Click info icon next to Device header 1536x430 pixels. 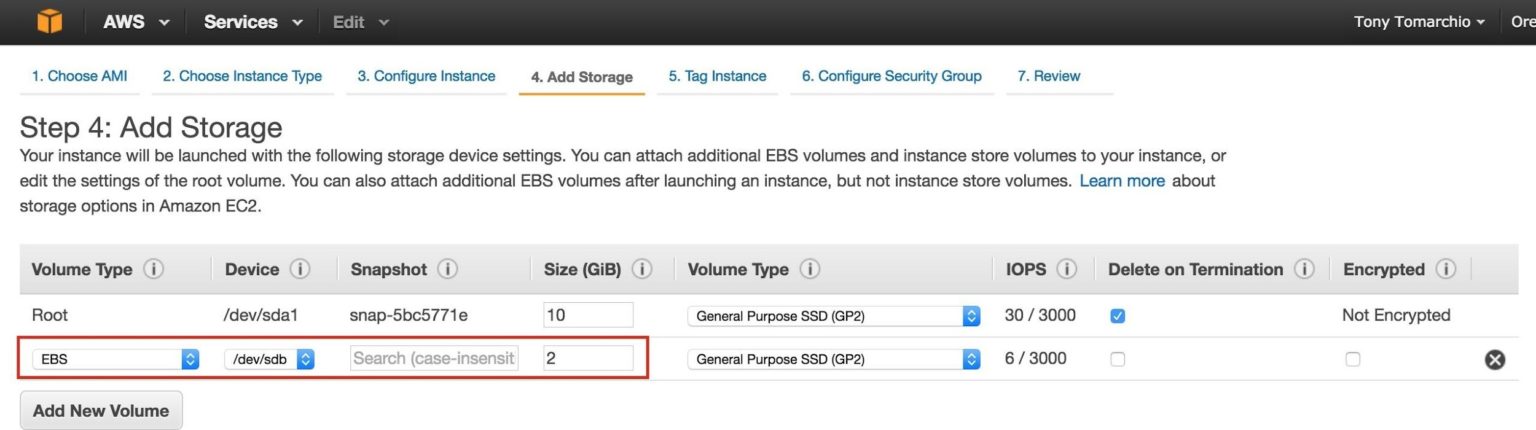300,270
